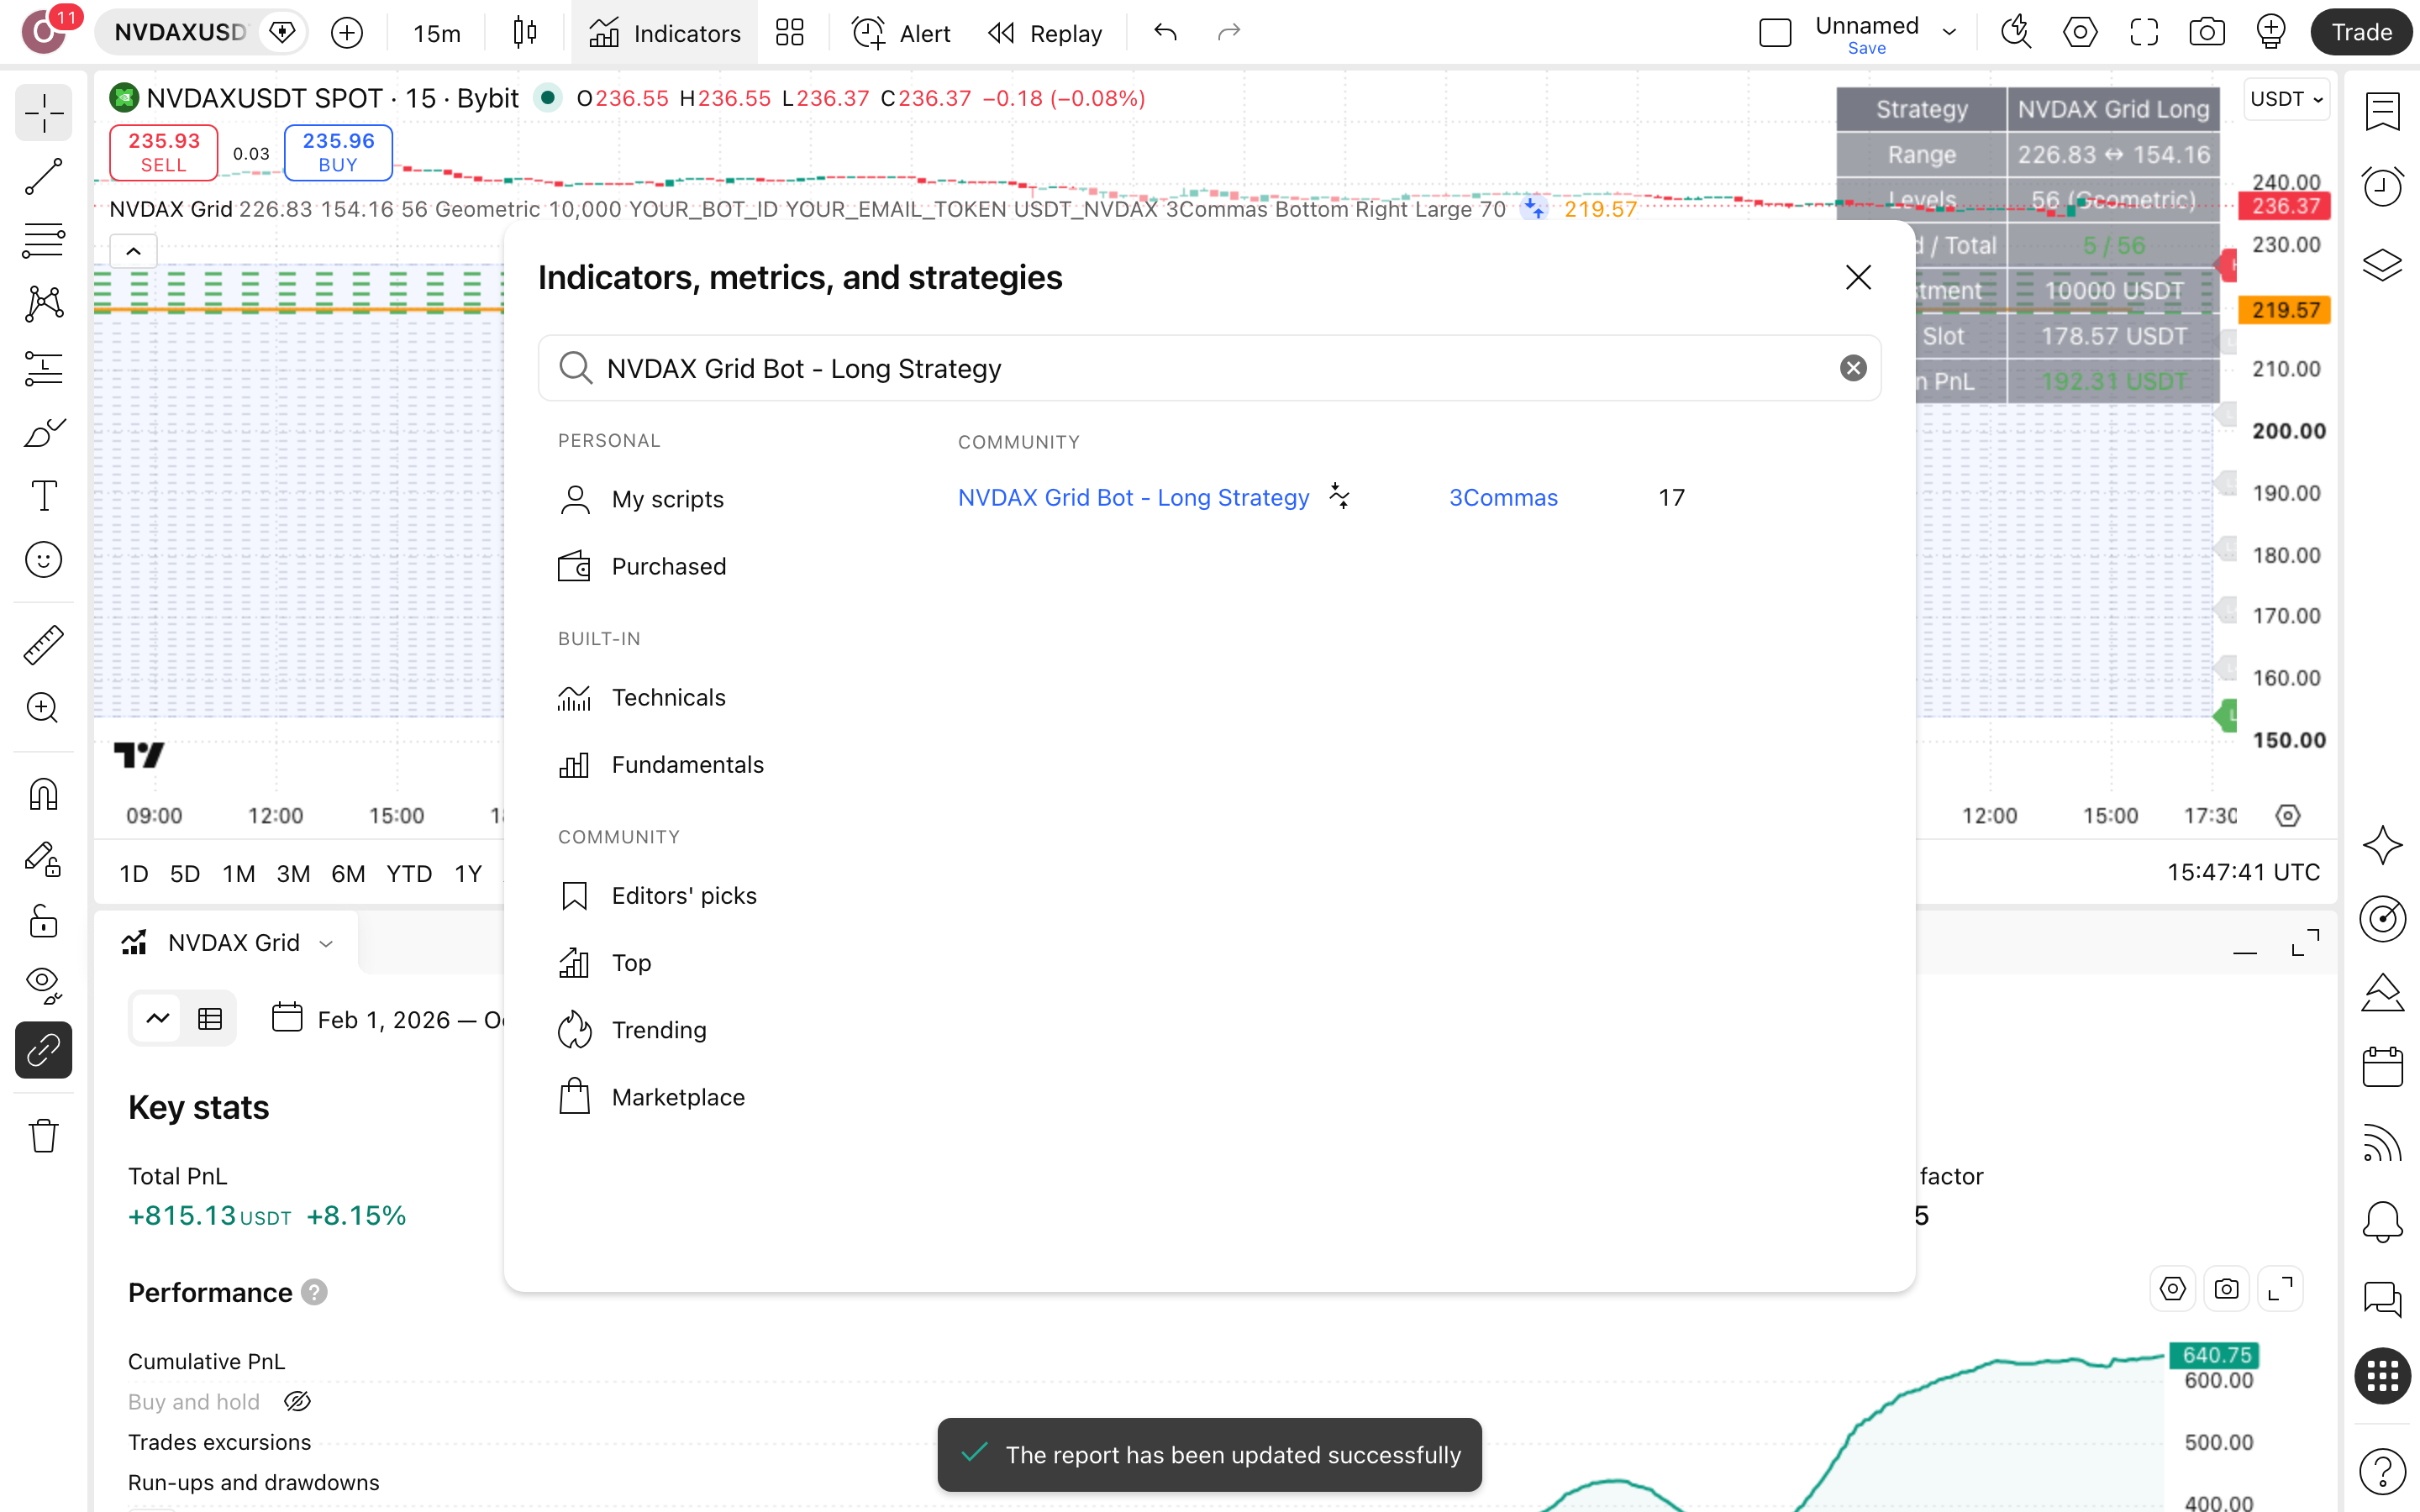Open the Technicals built-in category
The image size is (2420, 1512).
tap(642, 697)
